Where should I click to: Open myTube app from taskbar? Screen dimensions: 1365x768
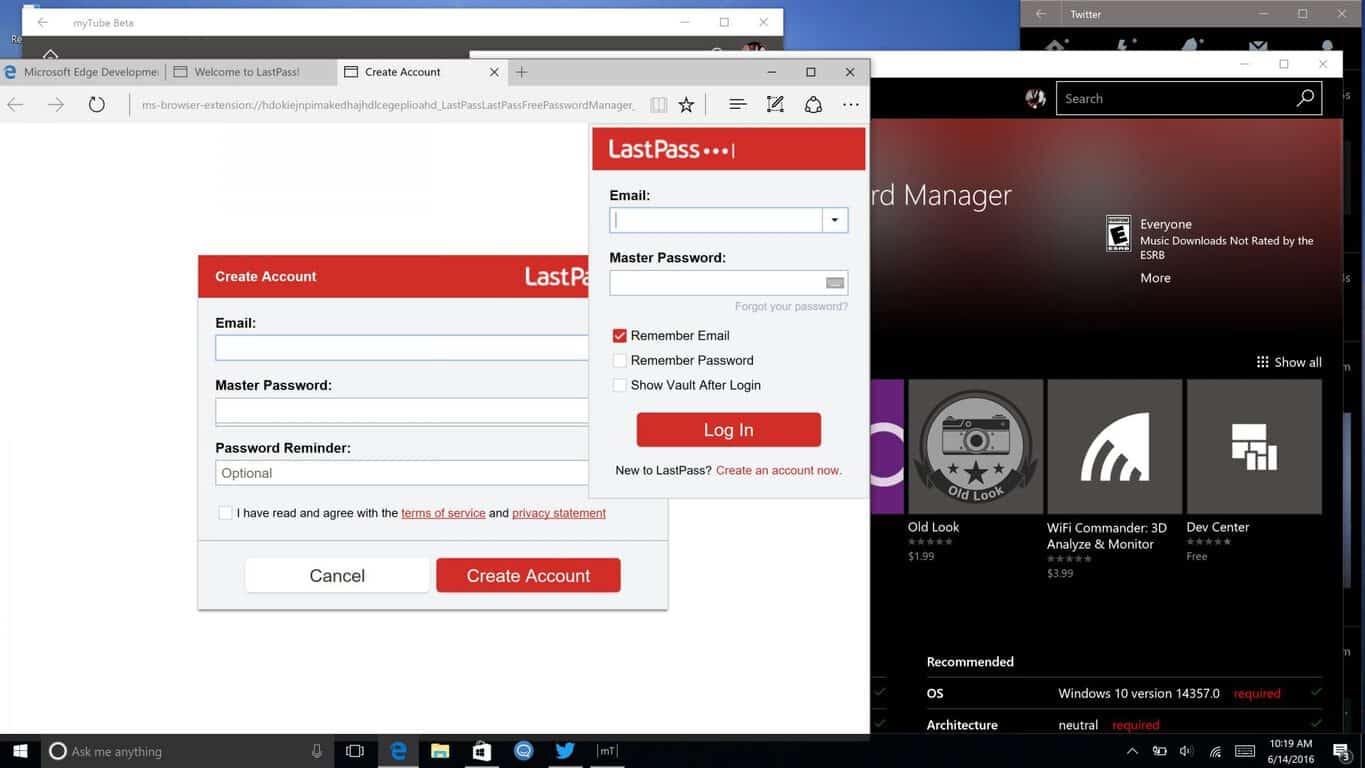pyautogui.click(x=606, y=751)
